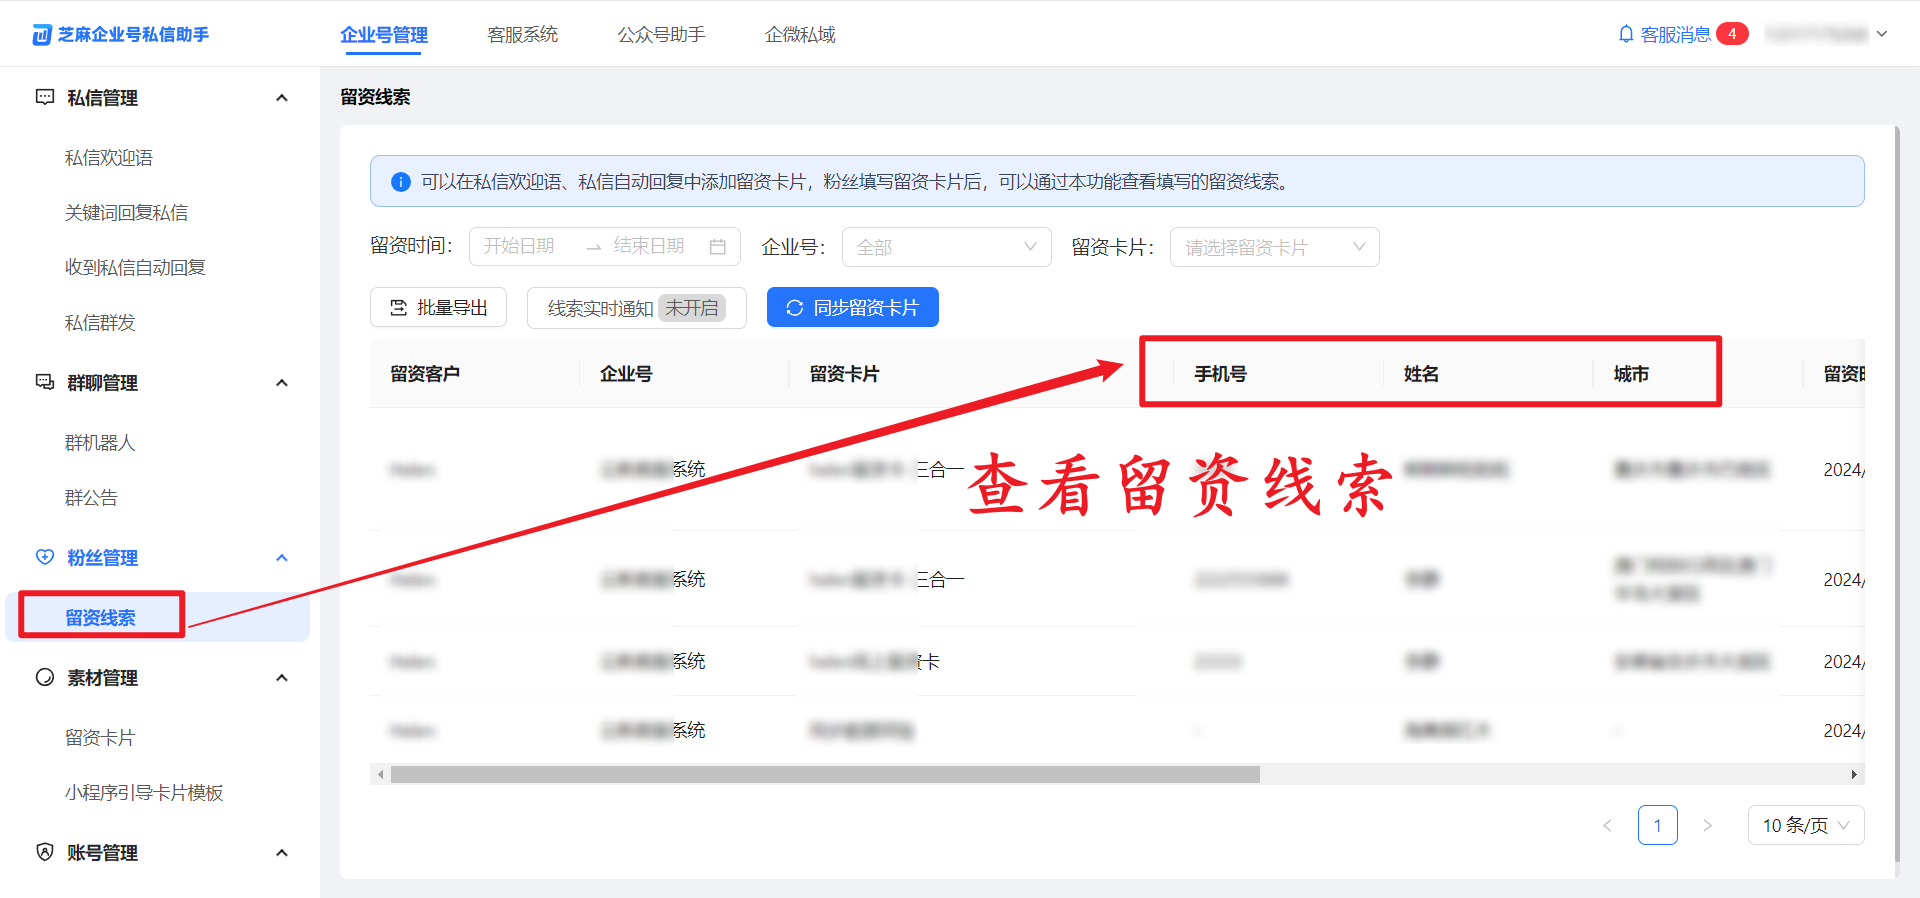Image resolution: width=1920 pixels, height=898 pixels.
Task: Collapse the 群聊管理 section chevron
Action: pyautogui.click(x=282, y=383)
